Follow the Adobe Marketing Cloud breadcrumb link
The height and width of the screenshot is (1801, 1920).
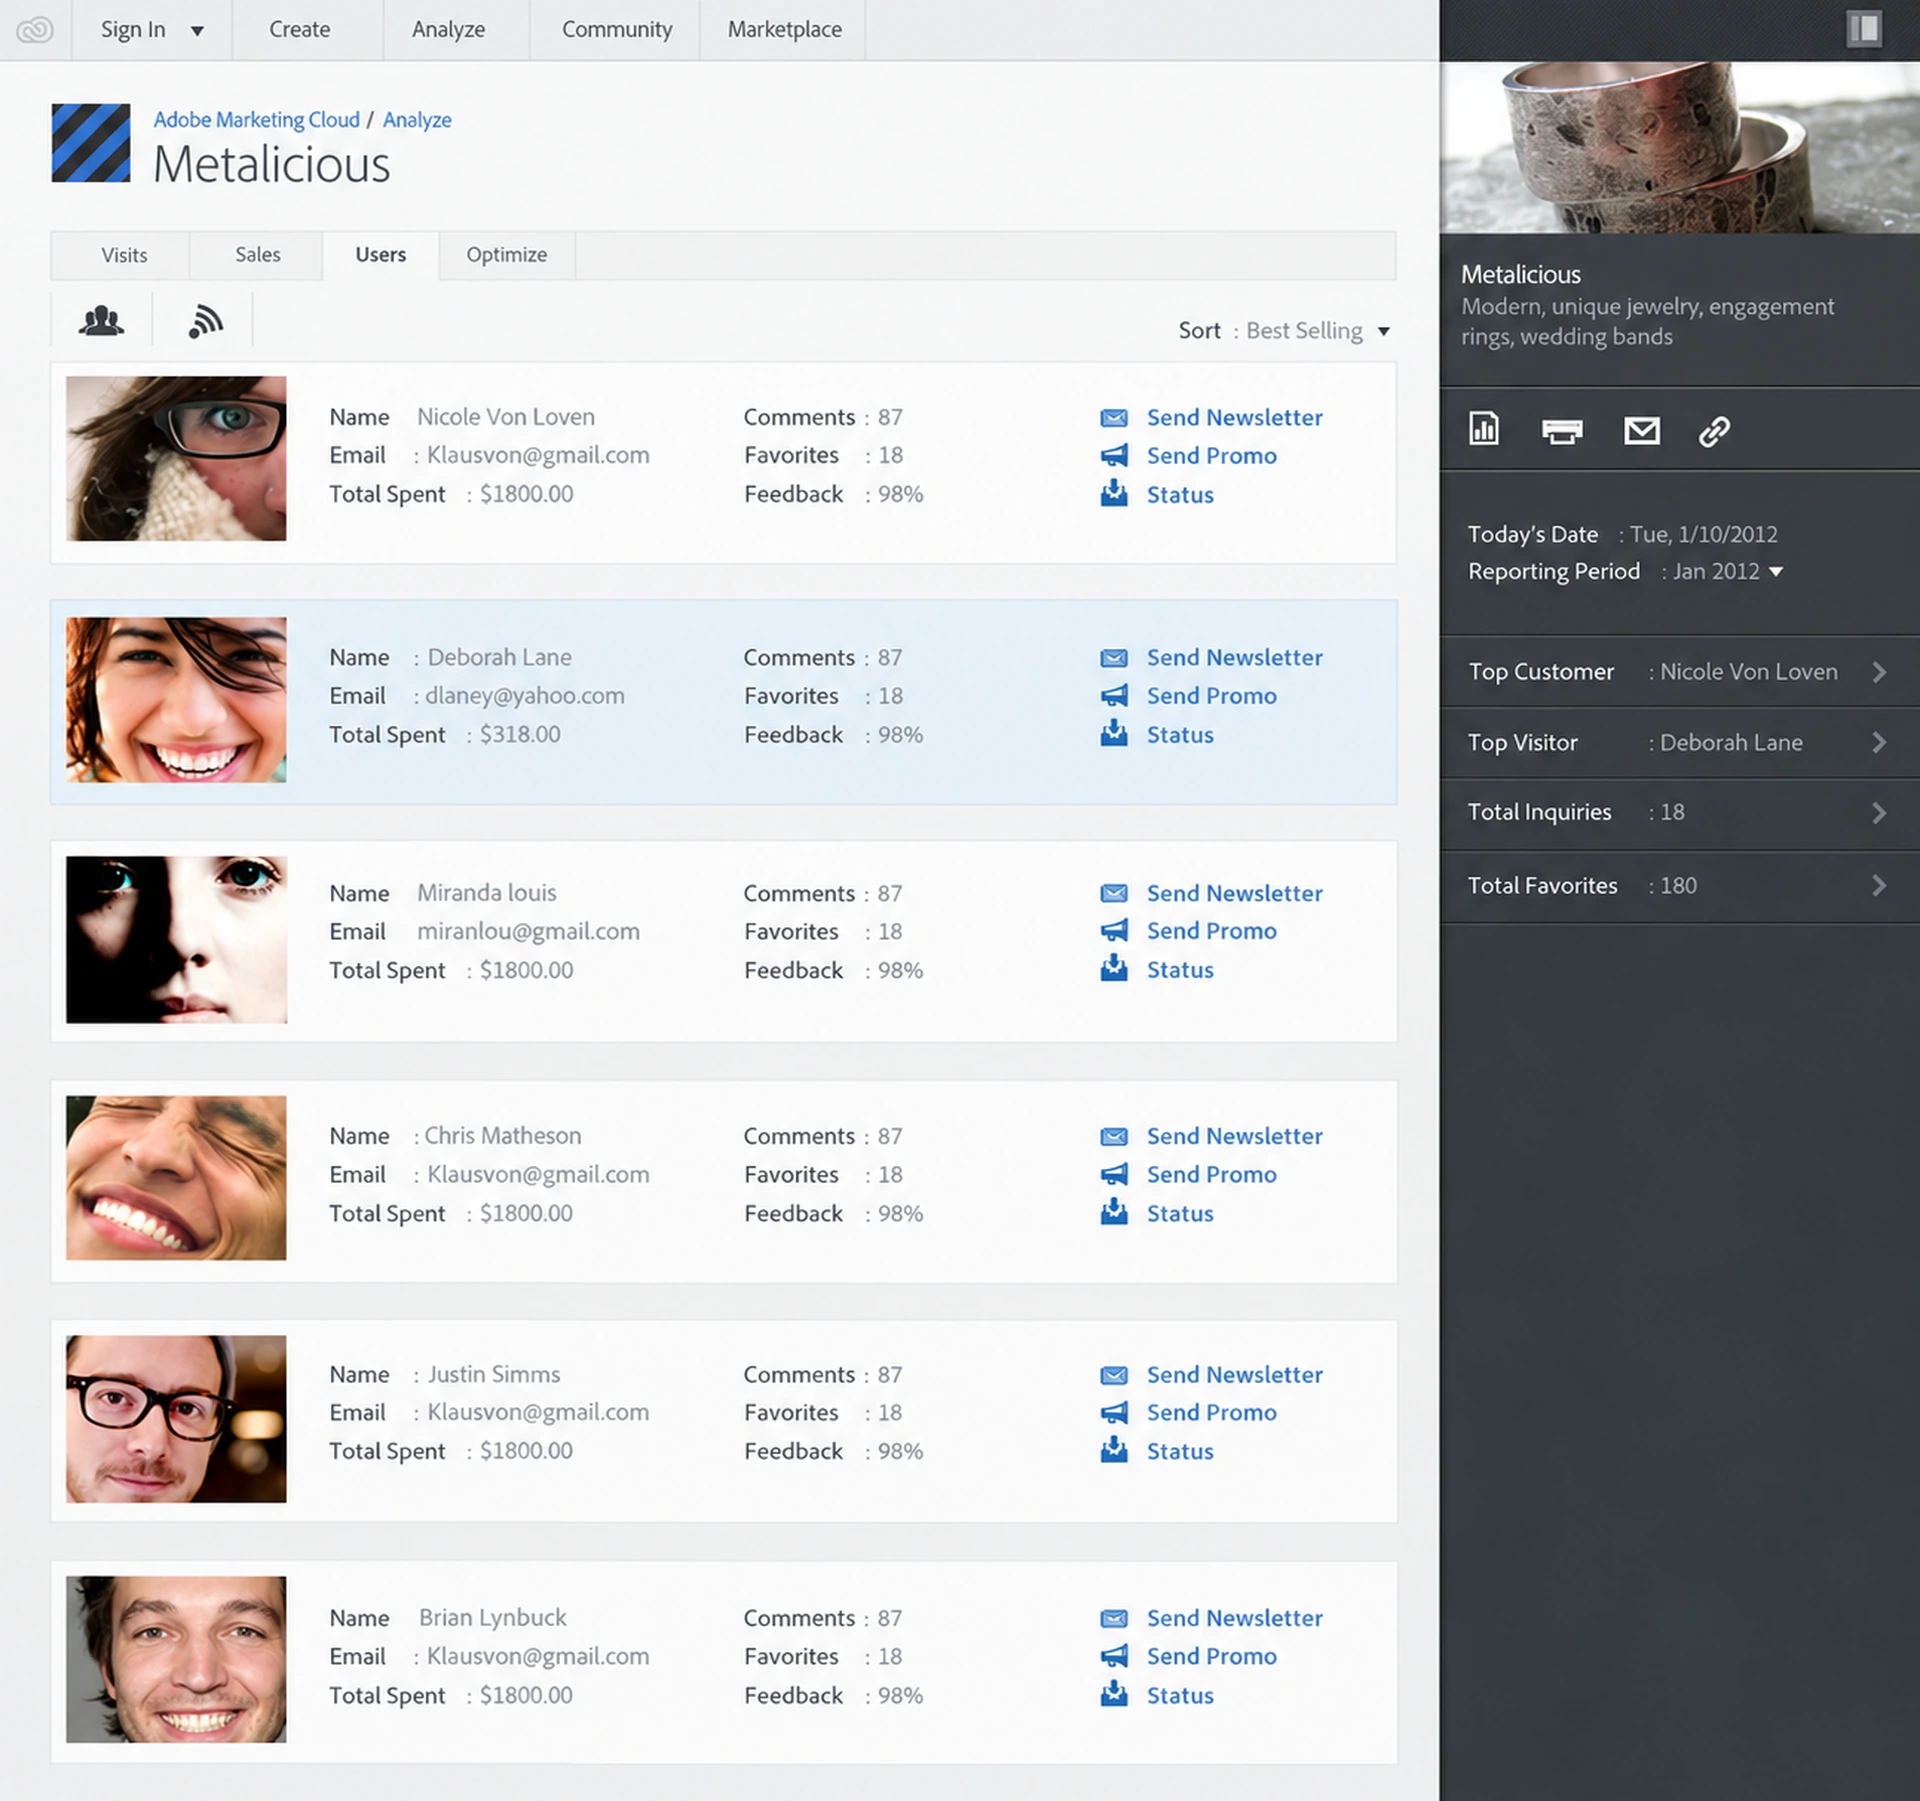tap(256, 120)
